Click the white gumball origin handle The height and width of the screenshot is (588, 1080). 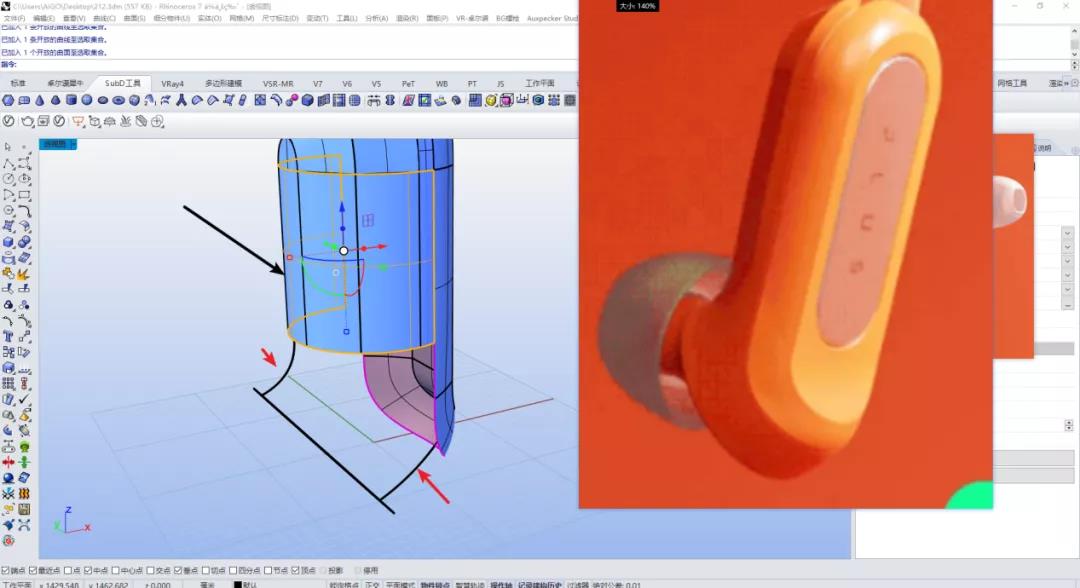[344, 251]
